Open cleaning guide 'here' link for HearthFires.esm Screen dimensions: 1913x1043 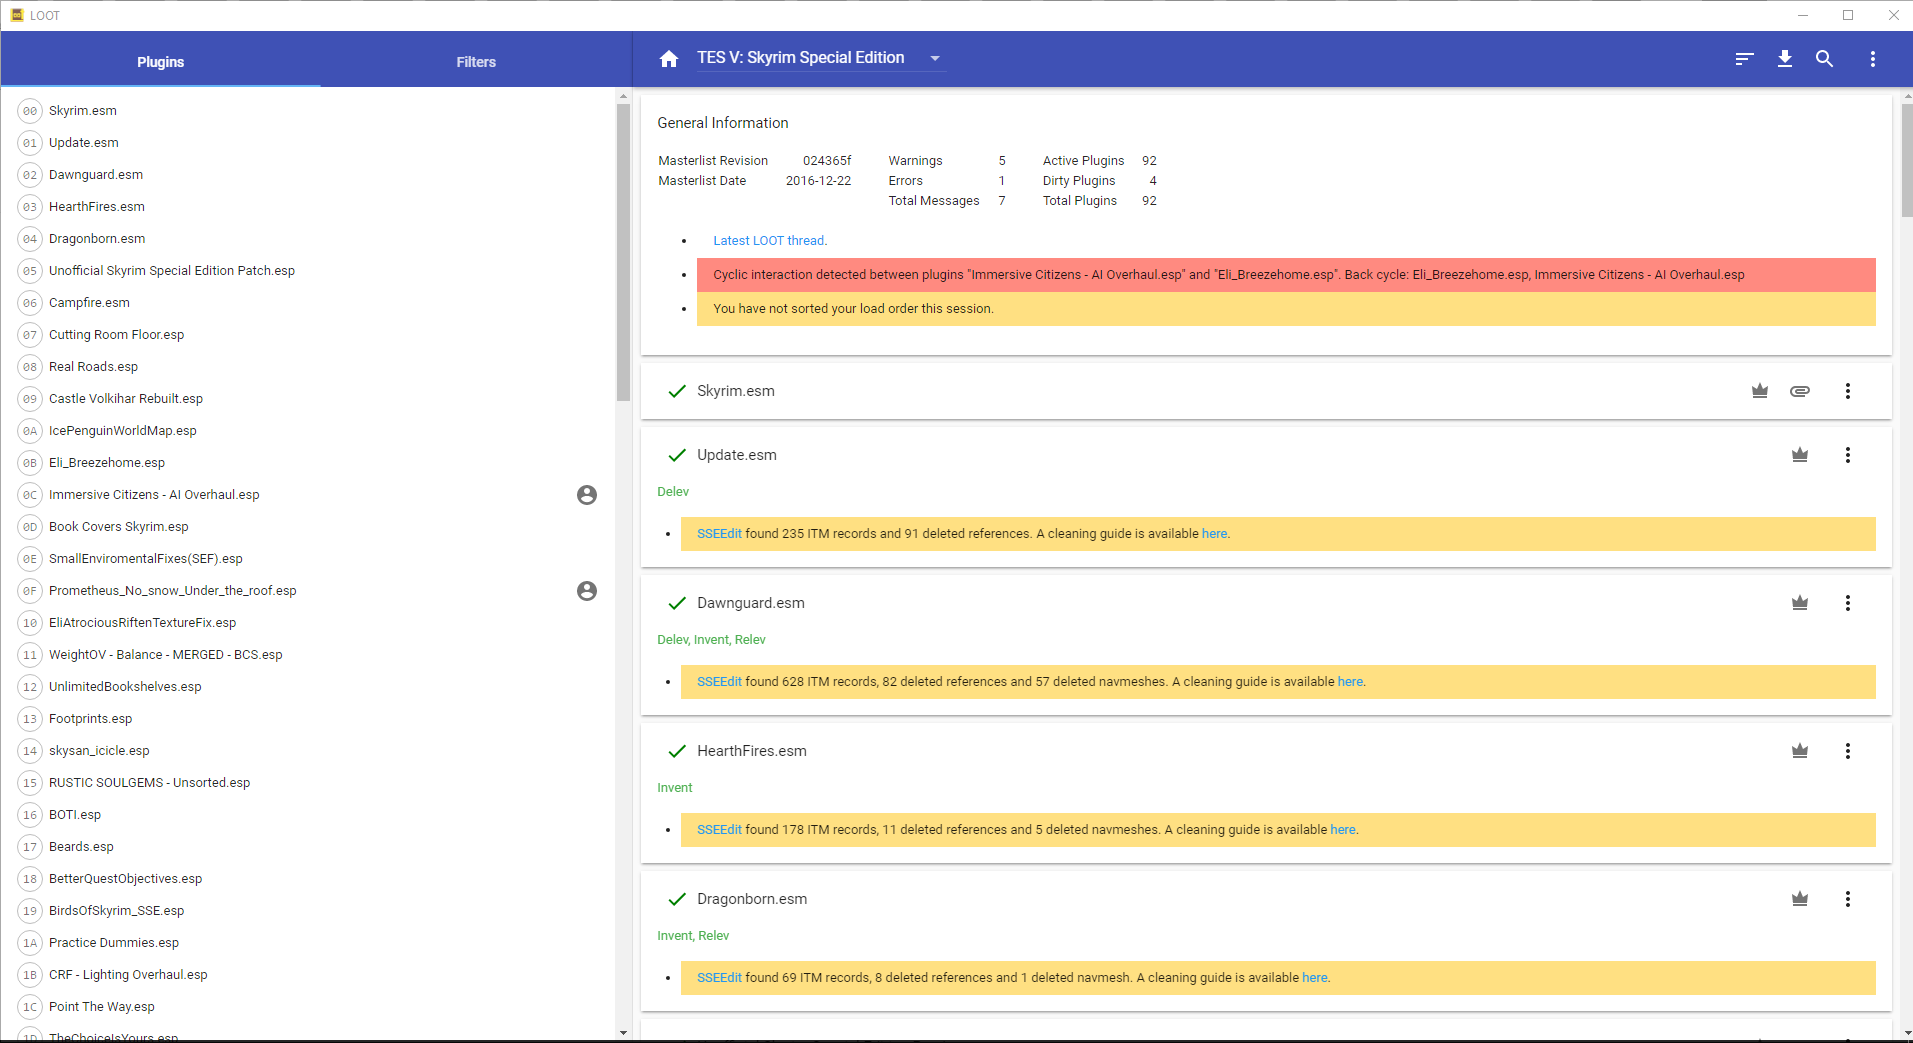click(1343, 830)
